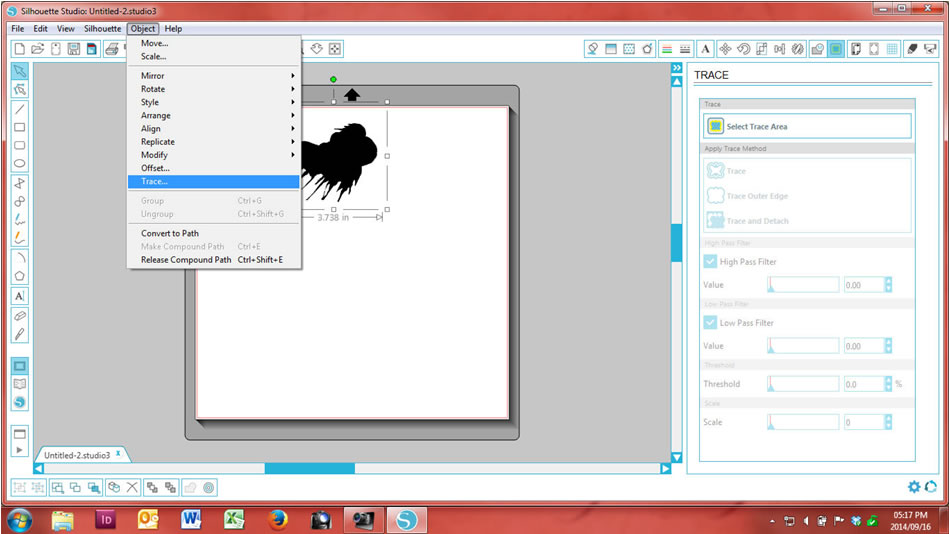This screenshot has width=949, height=534.
Task: Click the Print icon in the toolbar
Action: click(x=112, y=49)
